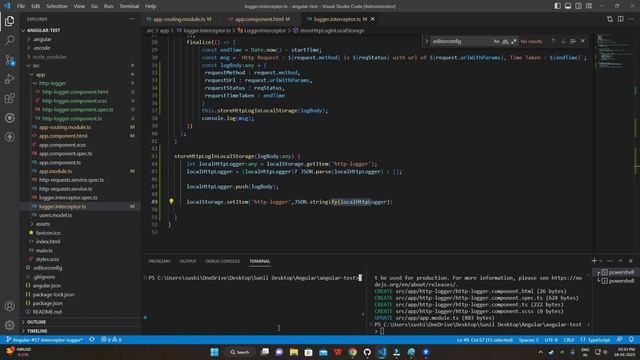The image size is (640, 360).
Task: Close the logger.interceptor.ts tab
Action: coord(373,19)
